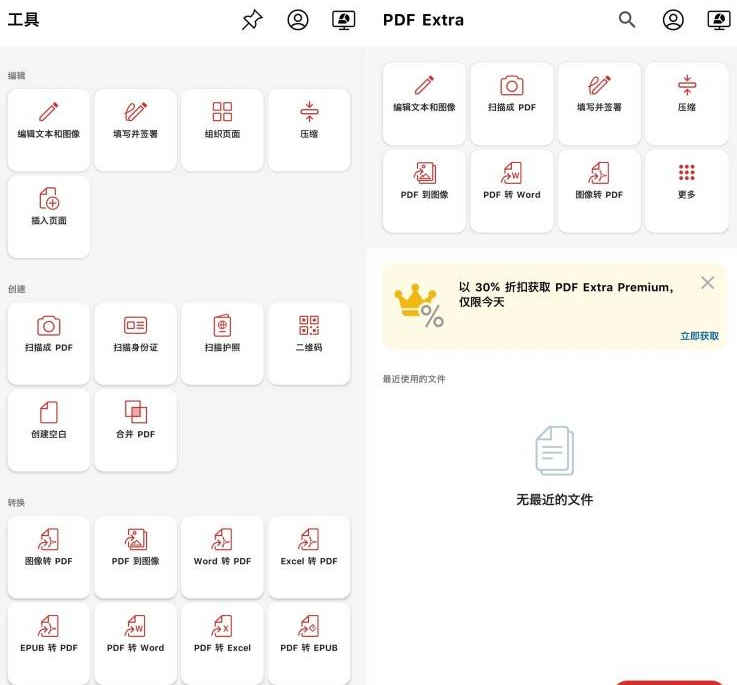The image size is (737, 685).
Task: Open 扫描成 PDF in 创建 section
Action: [x=49, y=344]
